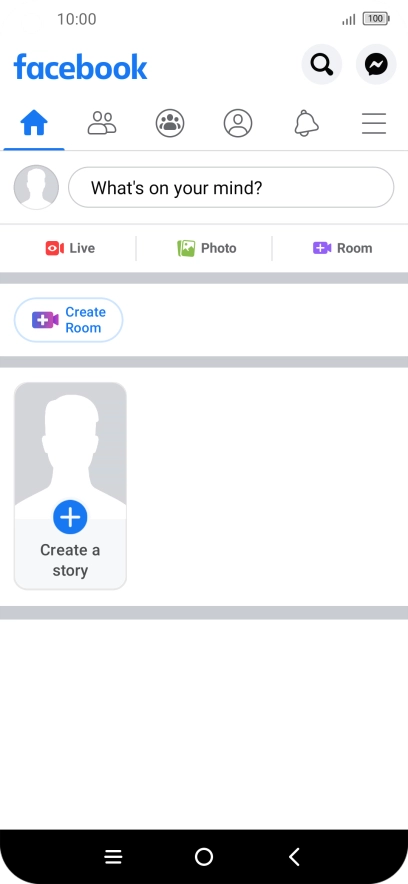Open the Create a story card
The height and width of the screenshot is (884, 408).
coord(70,486)
